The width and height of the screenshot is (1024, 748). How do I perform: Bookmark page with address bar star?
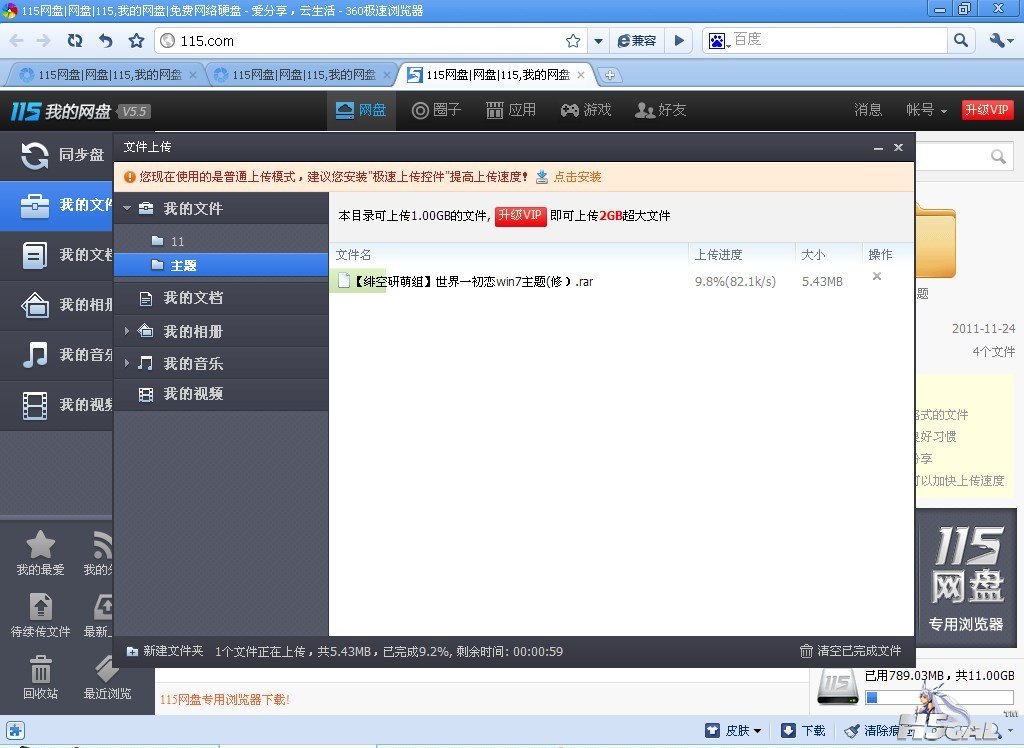coord(573,41)
